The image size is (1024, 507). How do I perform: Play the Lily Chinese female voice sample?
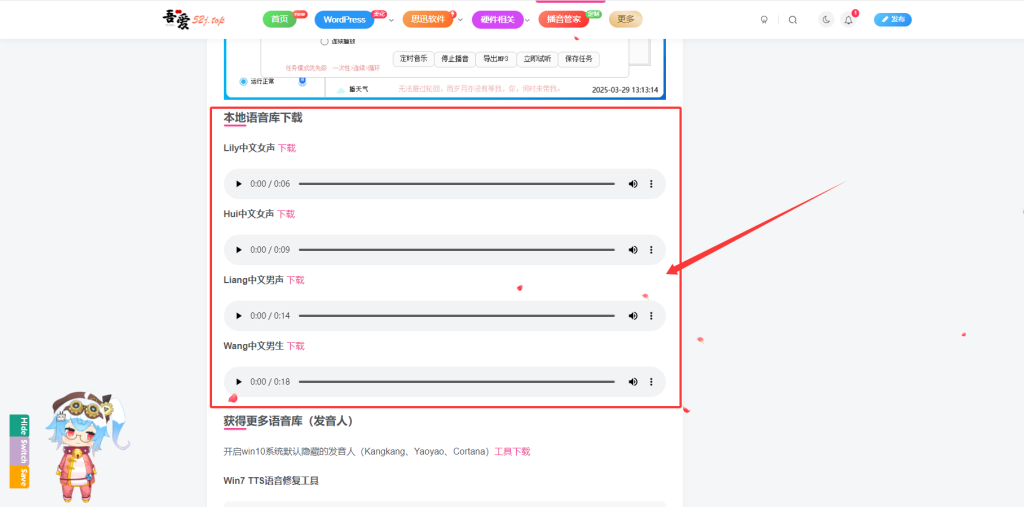coord(238,184)
